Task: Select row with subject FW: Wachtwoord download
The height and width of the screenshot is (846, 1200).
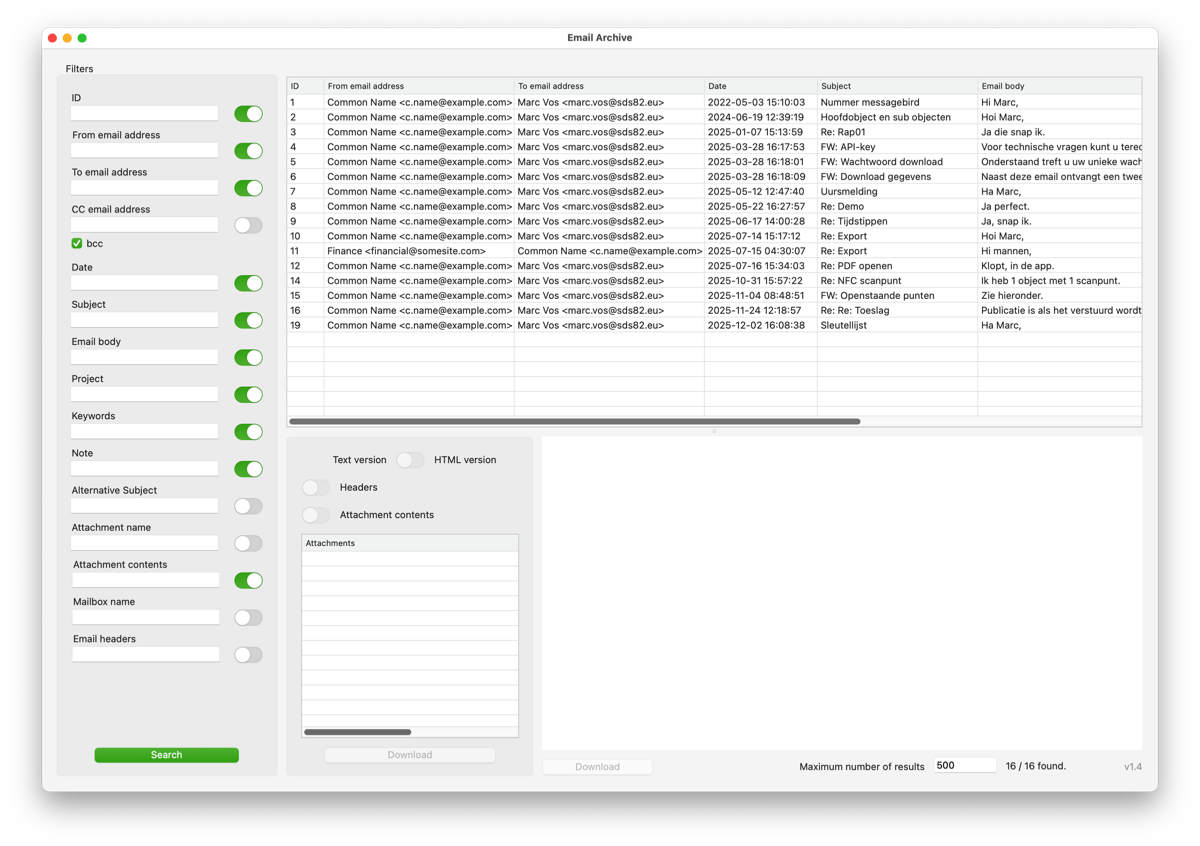Action: 714,162
